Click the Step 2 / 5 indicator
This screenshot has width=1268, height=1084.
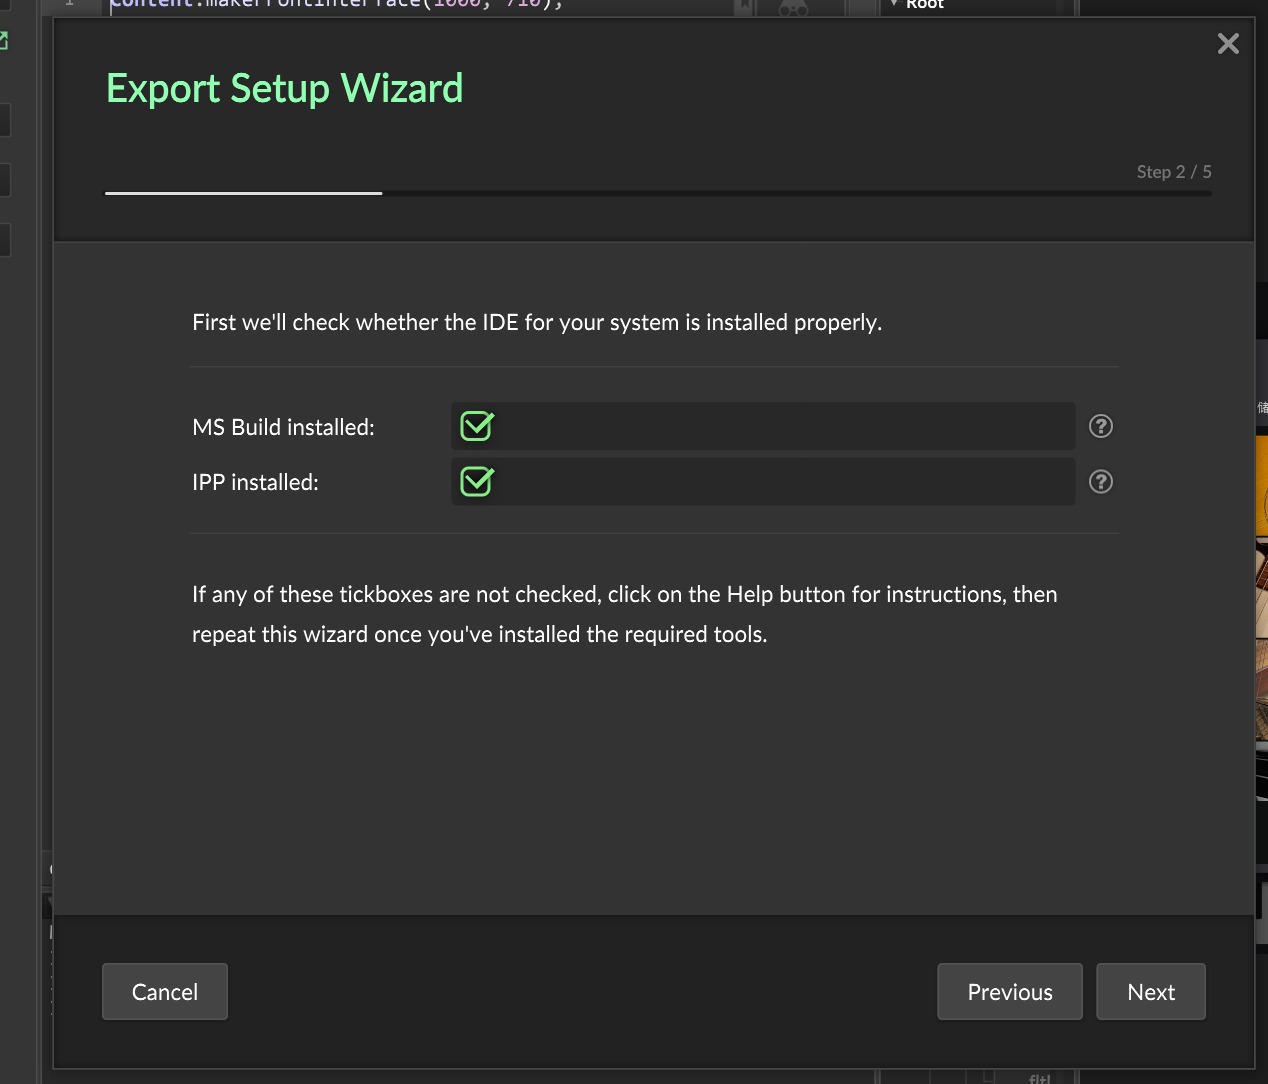(x=1173, y=172)
